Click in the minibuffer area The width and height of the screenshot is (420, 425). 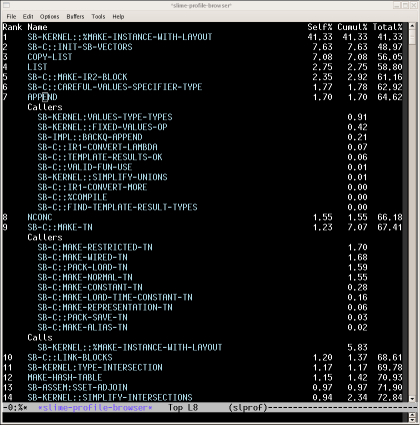pos(205,417)
